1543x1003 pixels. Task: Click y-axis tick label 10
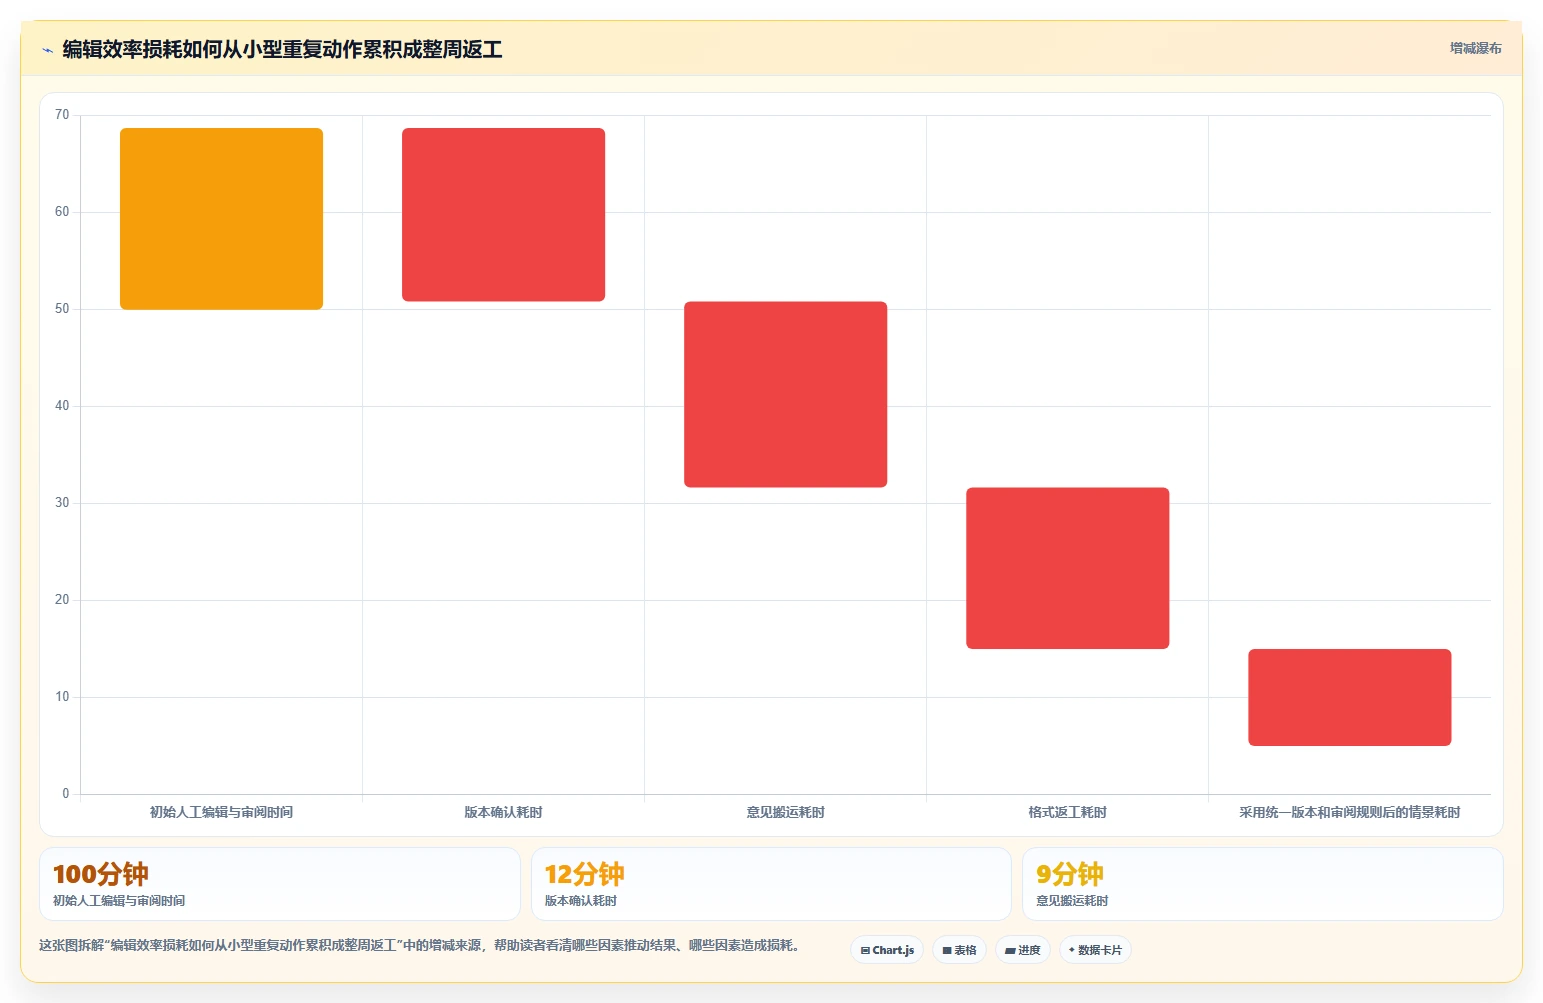pos(62,697)
